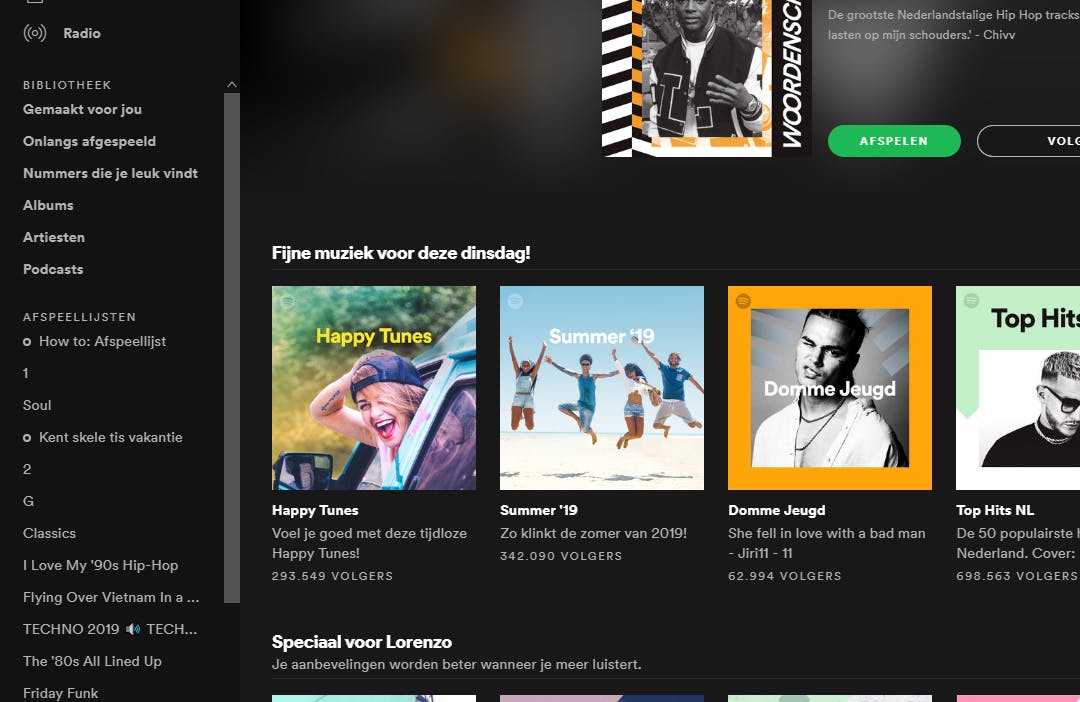This screenshot has width=1080, height=702.
Task: Click '62.994 VOLGERS' under Domme Jeugd
Action: [785, 576]
